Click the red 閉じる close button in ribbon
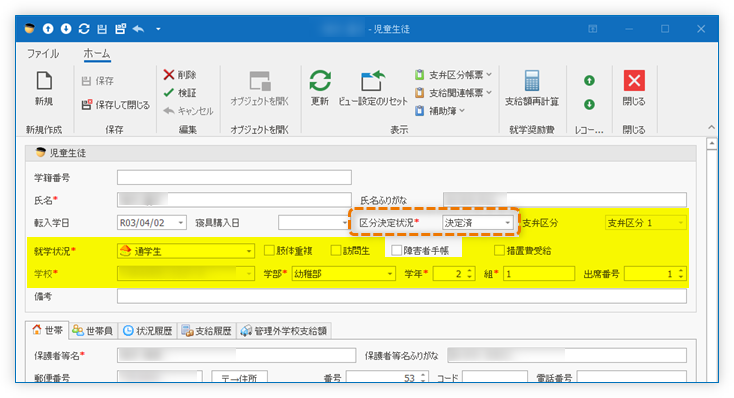This screenshot has height=398, width=734. pyautogui.click(x=634, y=88)
